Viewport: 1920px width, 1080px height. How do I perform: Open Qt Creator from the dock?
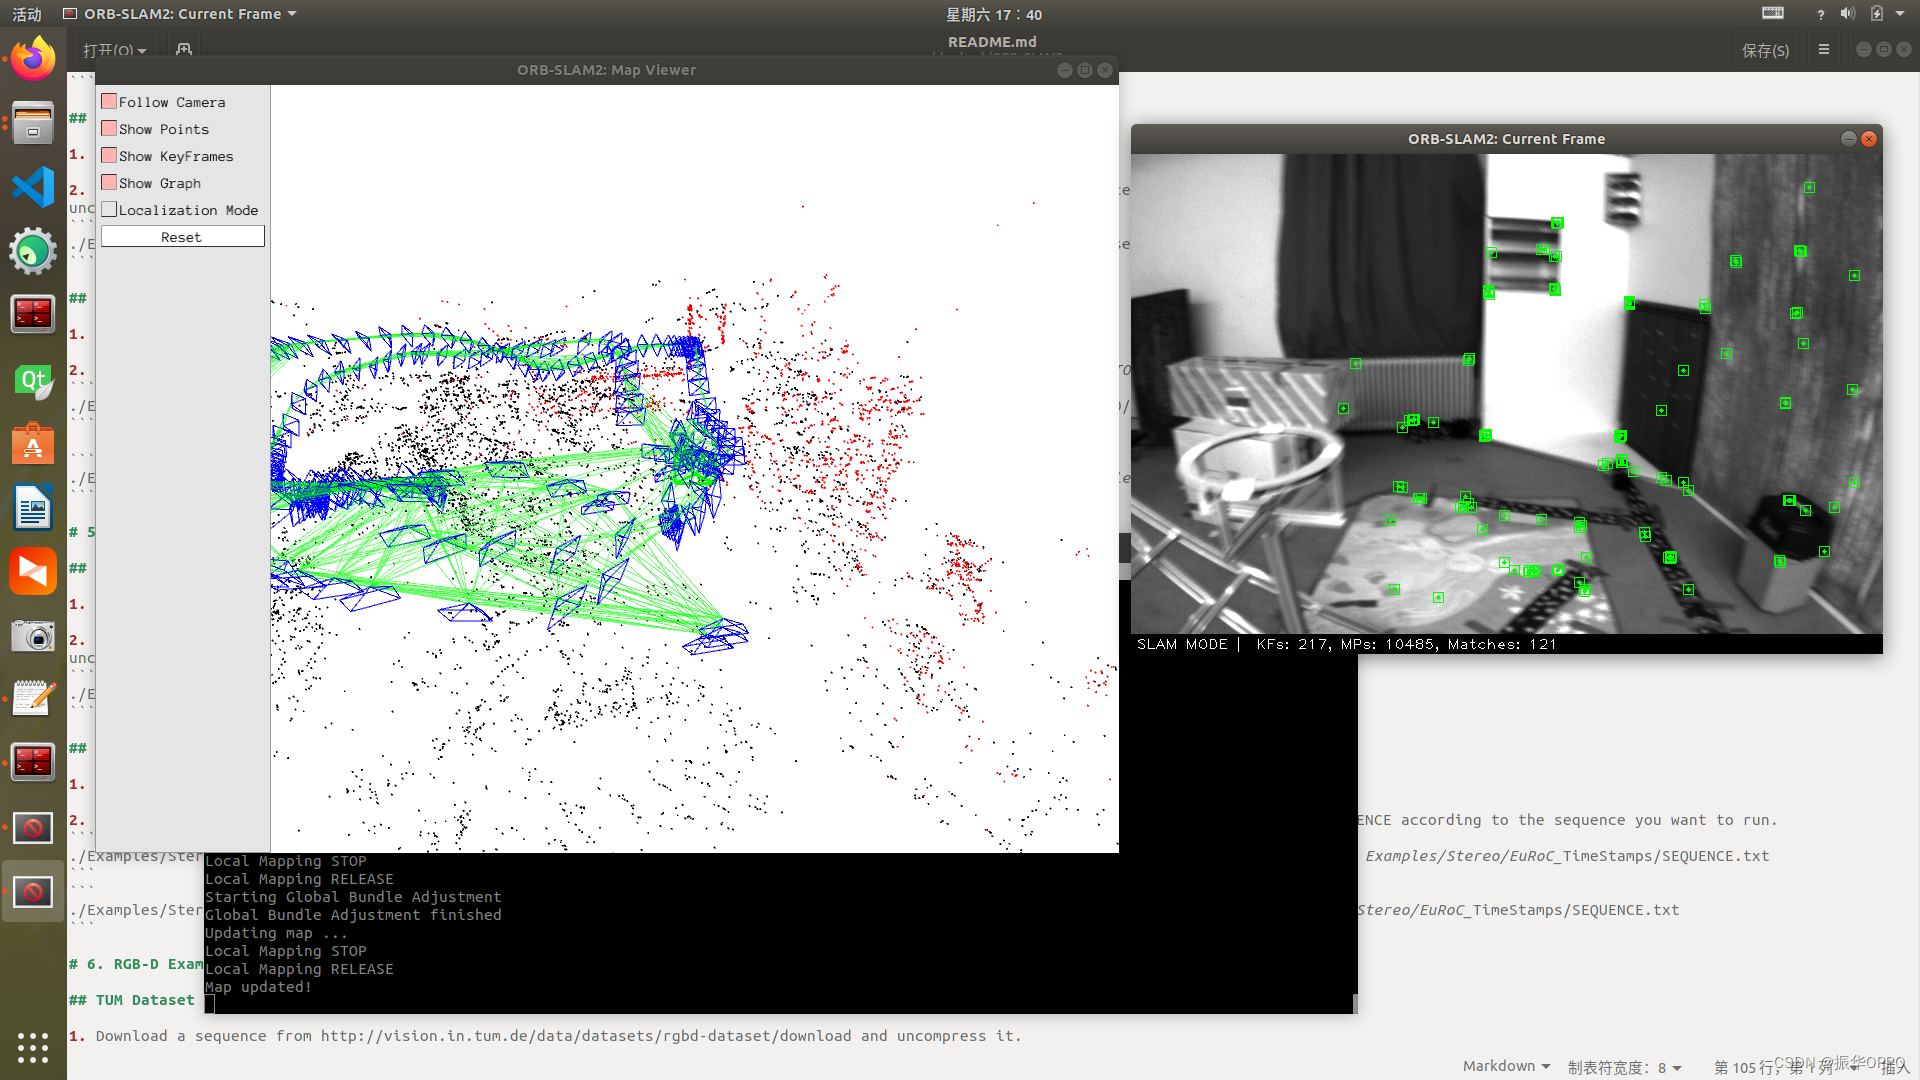(x=33, y=381)
